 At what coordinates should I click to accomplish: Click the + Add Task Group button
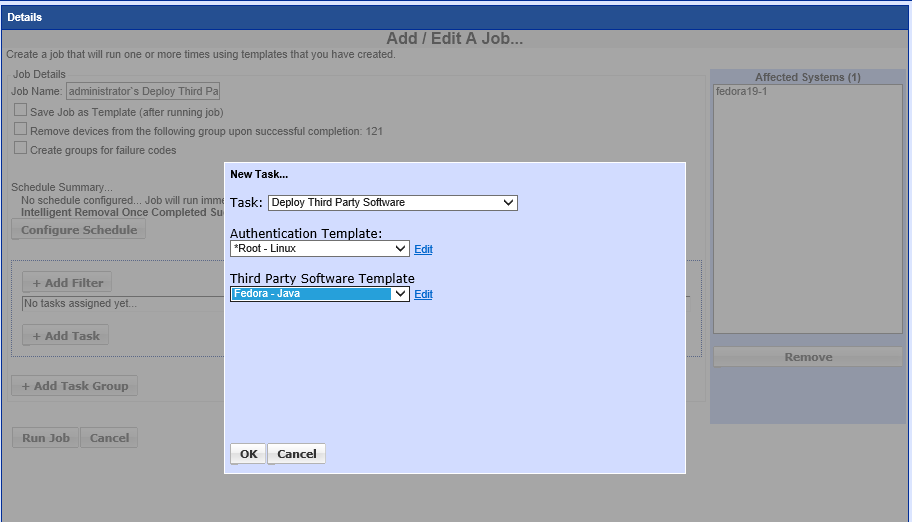pyautogui.click(x=75, y=386)
